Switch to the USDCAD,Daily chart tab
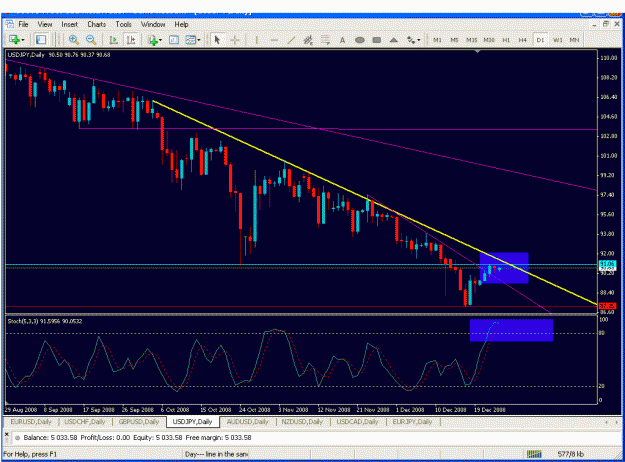625x462 pixels. pyautogui.click(x=357, y=421)
